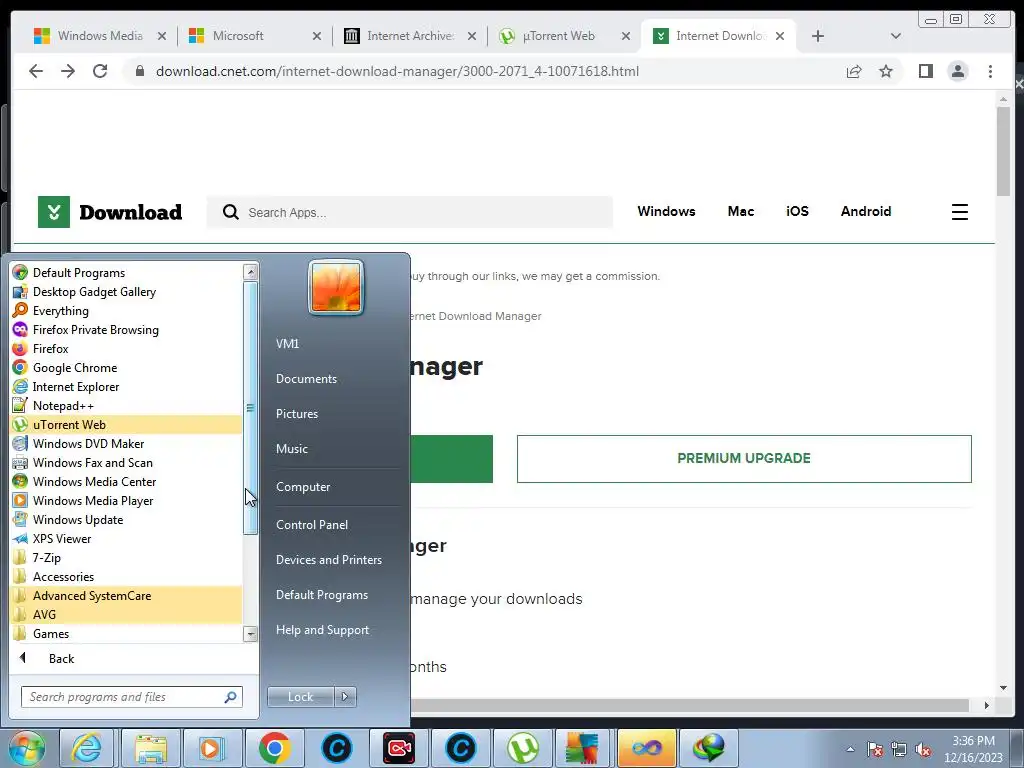Open the site hamburger menu
Viewport: 1024px width, 768px height.
(x=959, y=212)
